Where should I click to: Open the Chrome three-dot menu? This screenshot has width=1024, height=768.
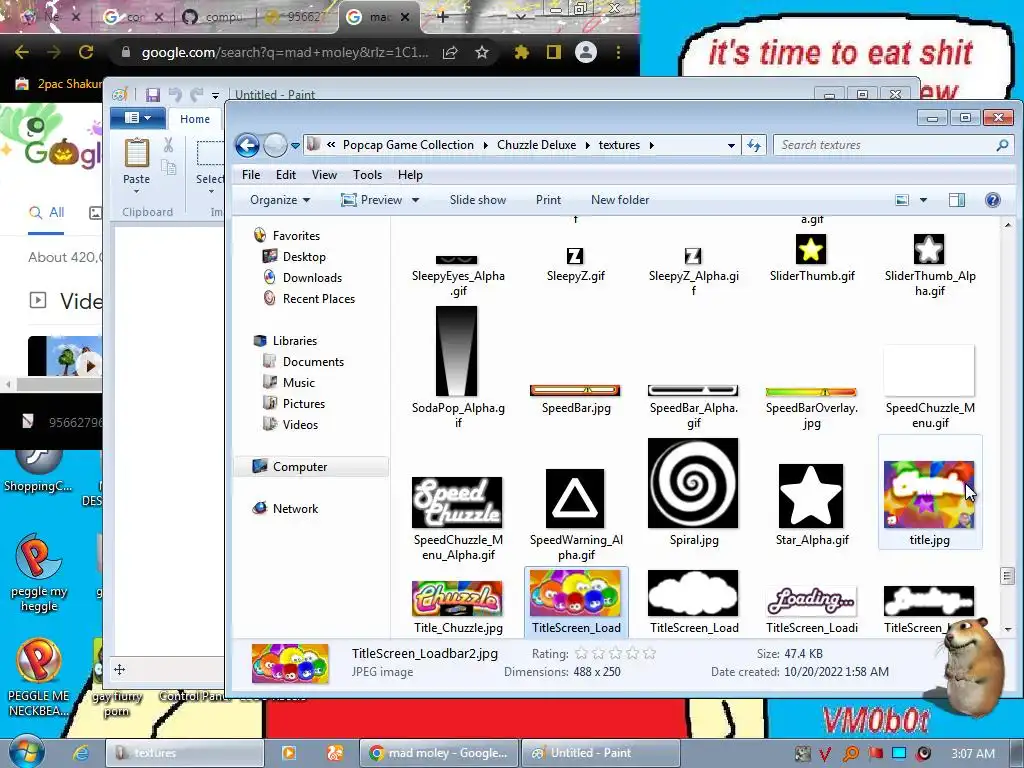(618, 52)
